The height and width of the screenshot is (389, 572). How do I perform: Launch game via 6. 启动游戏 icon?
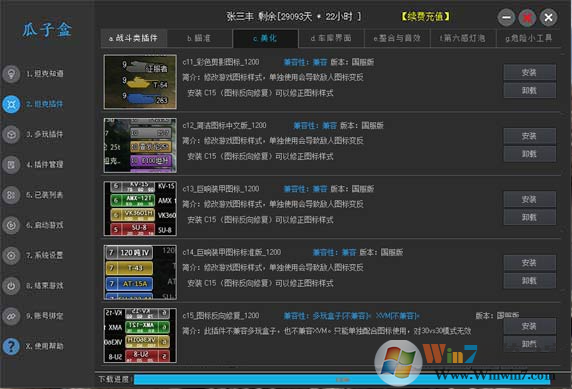11,225
